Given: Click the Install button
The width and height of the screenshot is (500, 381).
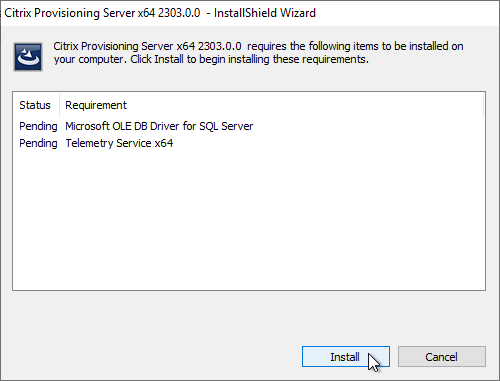Looking at the screenshot, I should 346,357.
